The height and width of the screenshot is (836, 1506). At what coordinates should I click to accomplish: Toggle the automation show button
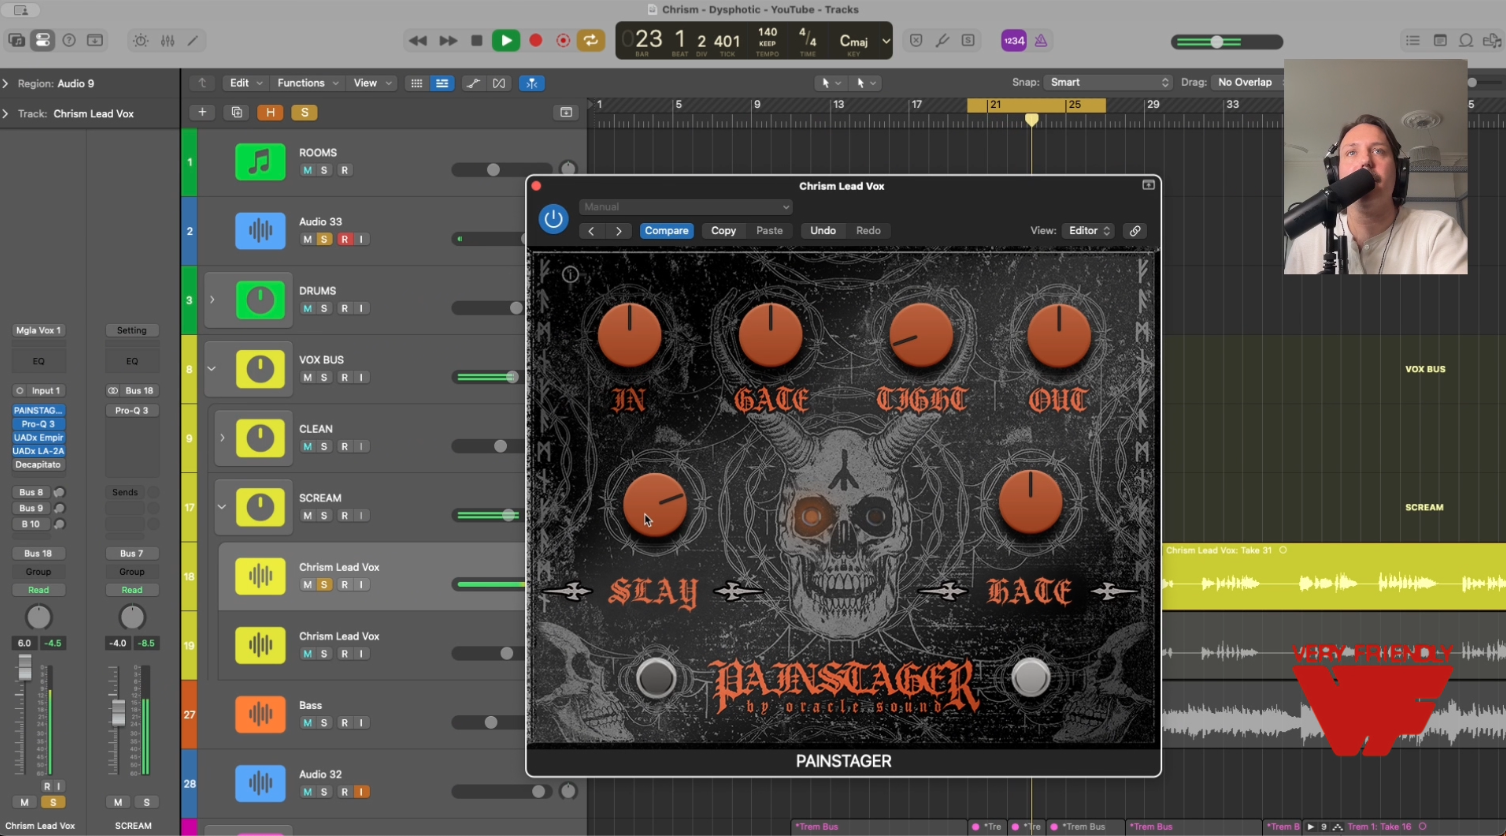coord(473,83)
